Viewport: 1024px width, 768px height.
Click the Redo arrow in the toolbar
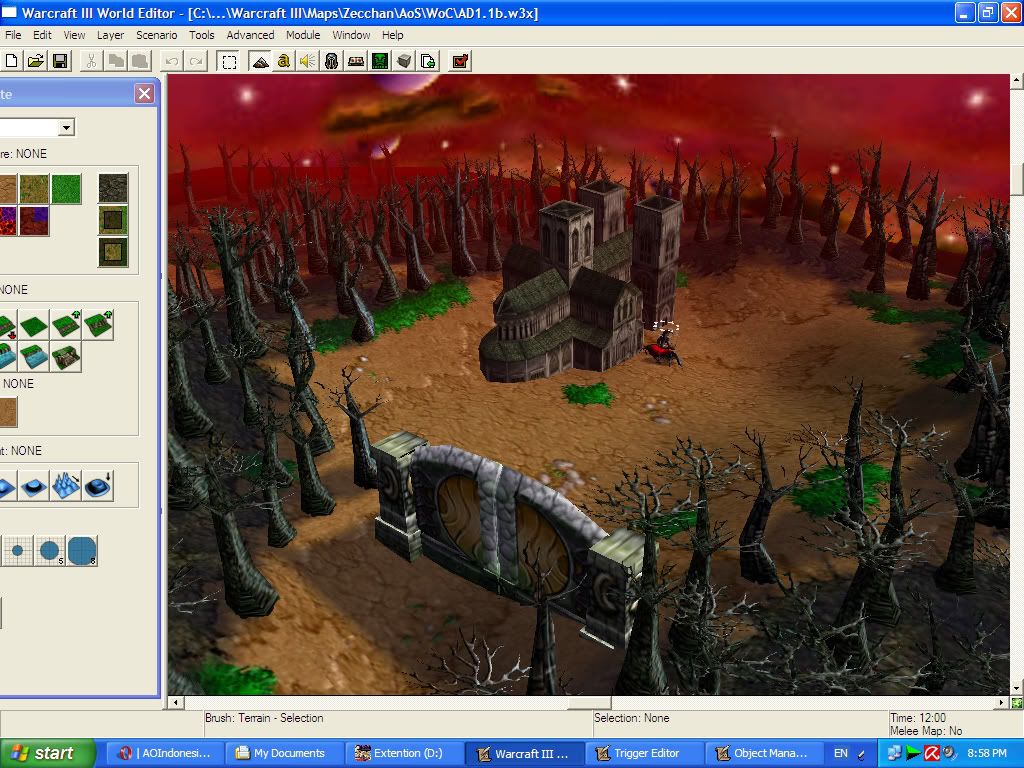pyautogui.click(x=196, y=61)
